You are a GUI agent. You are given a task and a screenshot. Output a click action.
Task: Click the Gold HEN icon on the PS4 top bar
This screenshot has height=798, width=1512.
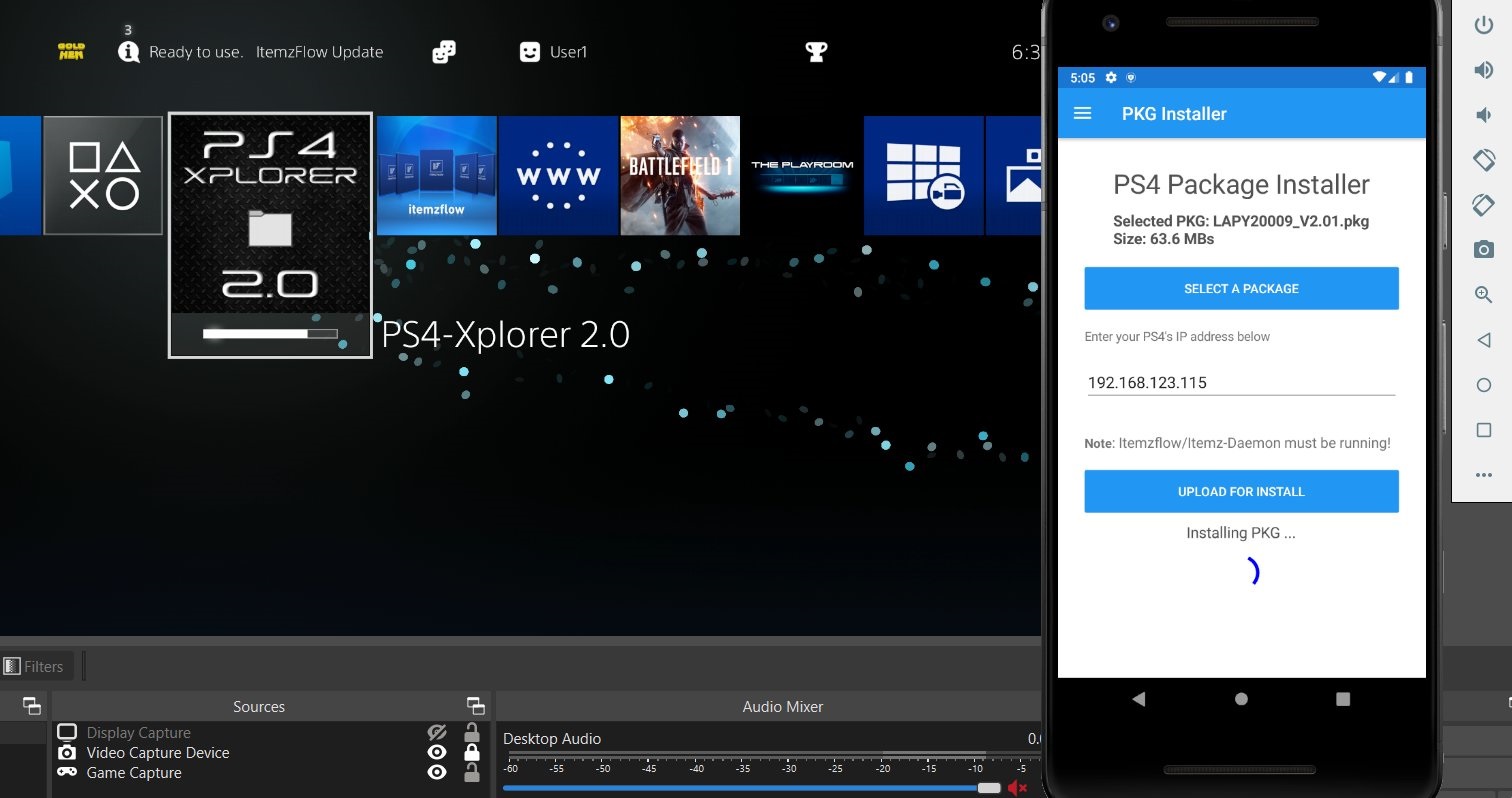pyautogui.click(x=71, y=52)
